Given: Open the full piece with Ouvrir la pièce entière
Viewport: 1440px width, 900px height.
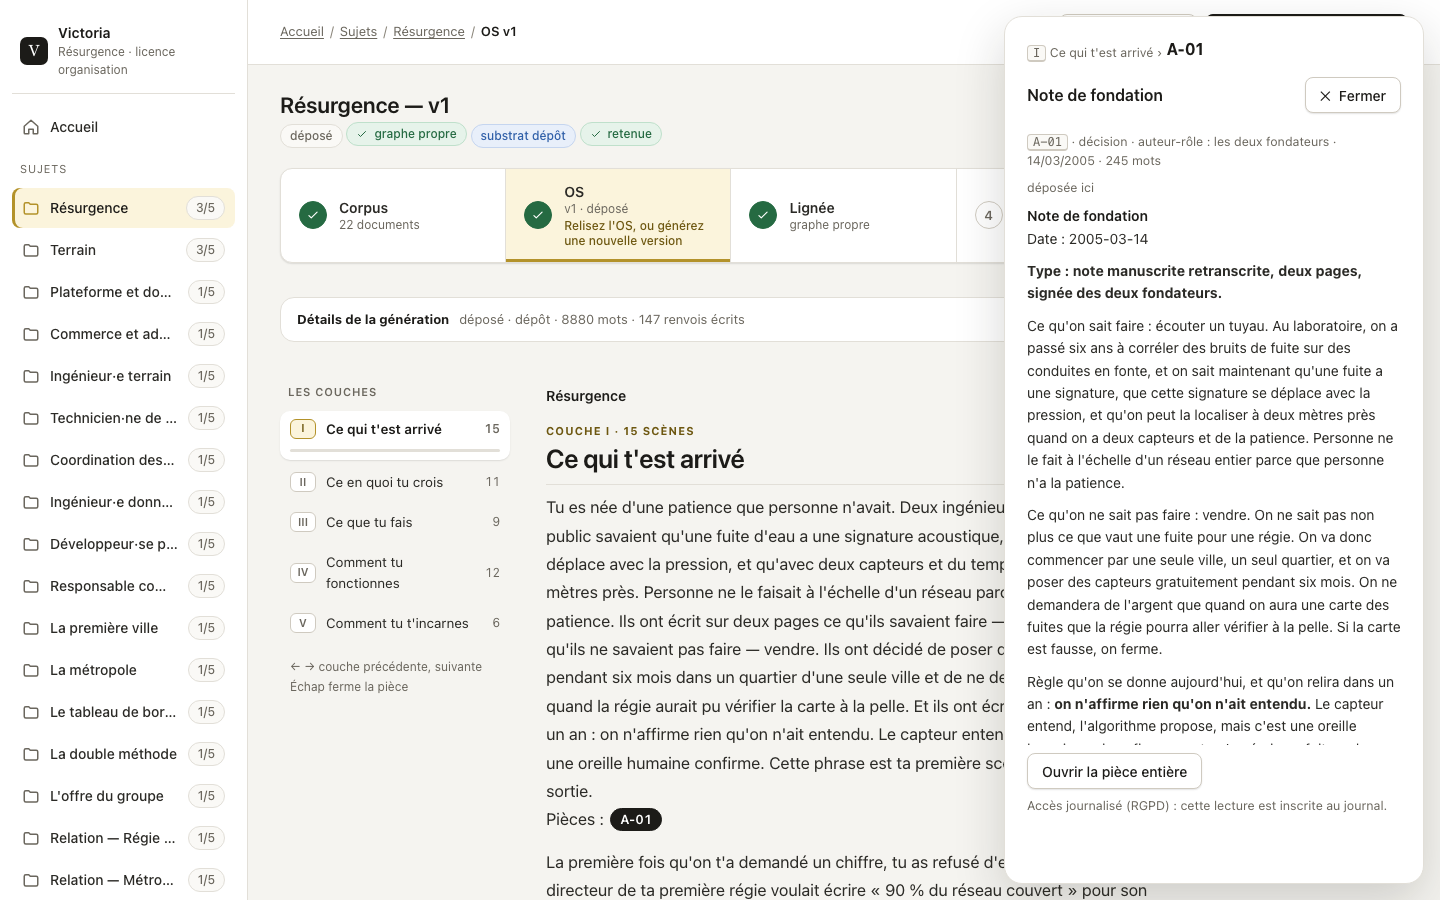Looking at the screenshot, I should coord(1114,772).
